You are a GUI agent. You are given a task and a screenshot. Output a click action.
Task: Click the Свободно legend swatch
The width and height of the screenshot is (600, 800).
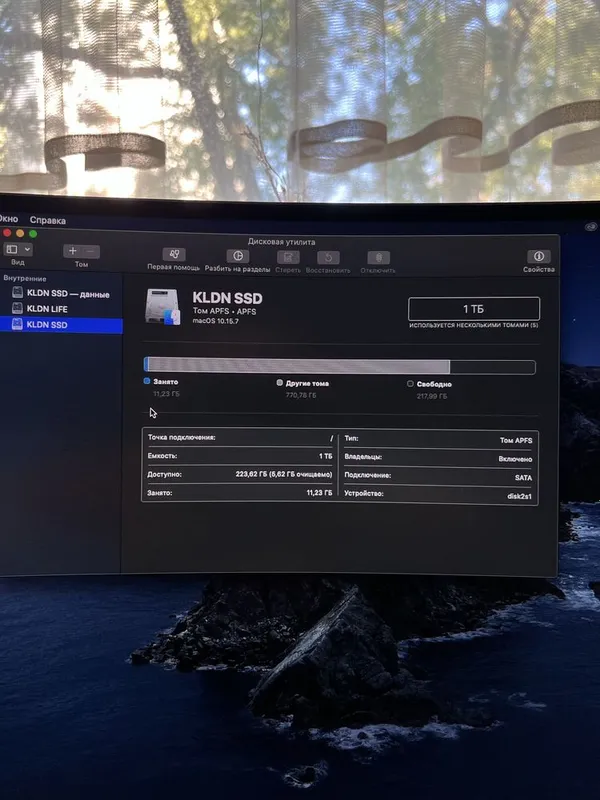coord(410,384)
